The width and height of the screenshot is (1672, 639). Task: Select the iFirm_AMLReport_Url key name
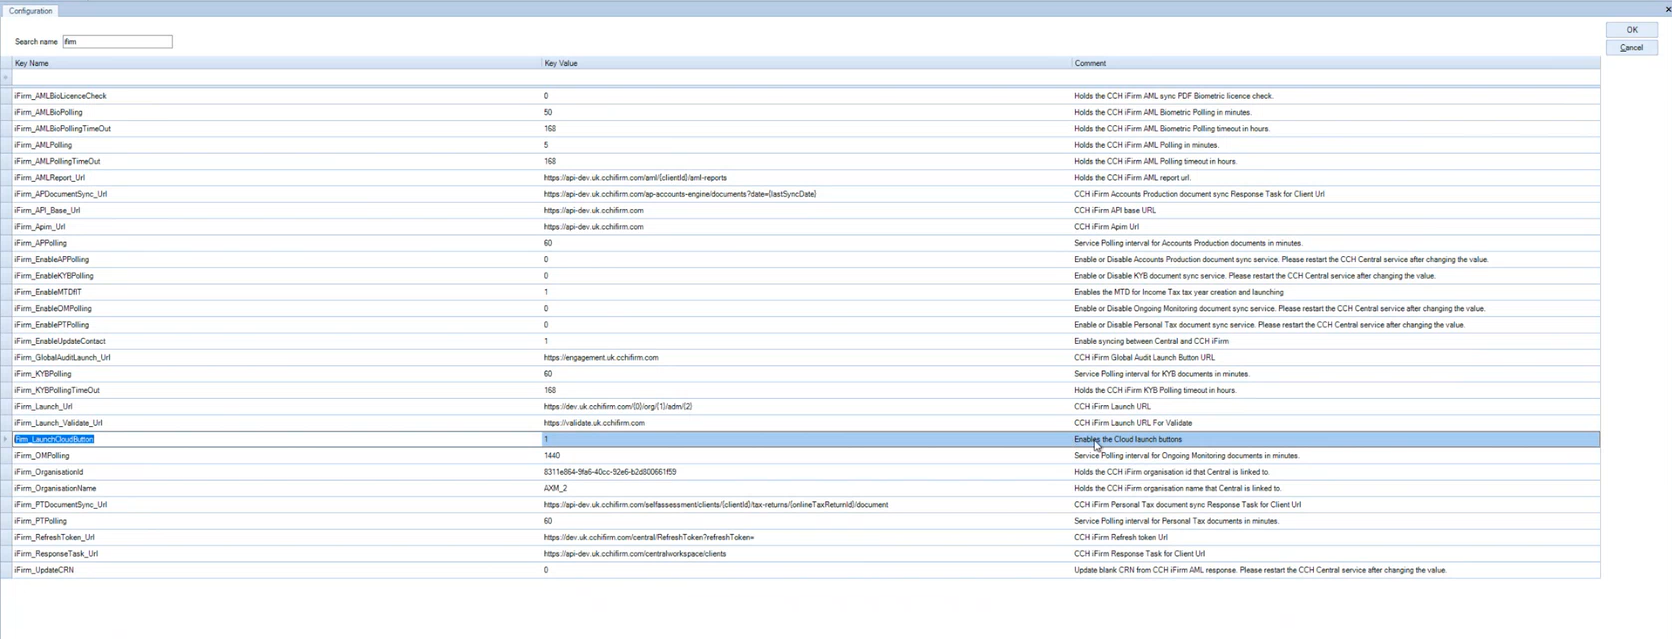(49, 178)
